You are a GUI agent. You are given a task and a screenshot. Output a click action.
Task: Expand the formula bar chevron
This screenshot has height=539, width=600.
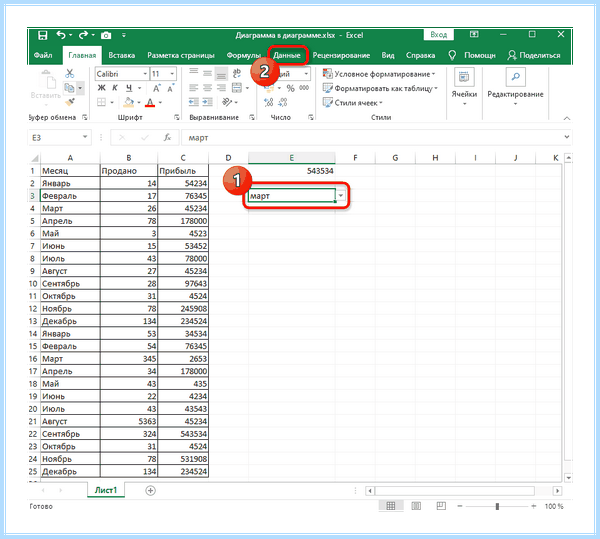[567, 137]
